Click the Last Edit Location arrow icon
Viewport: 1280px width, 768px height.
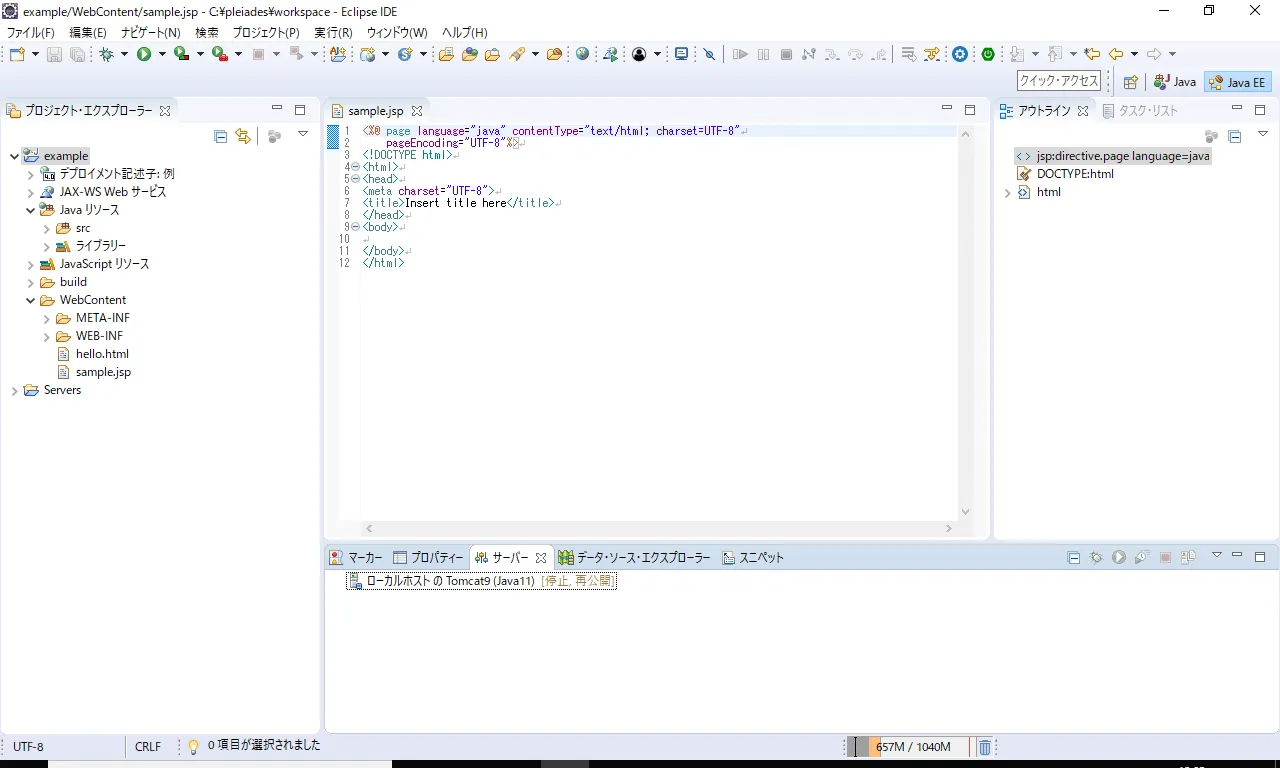point(1092,54)
